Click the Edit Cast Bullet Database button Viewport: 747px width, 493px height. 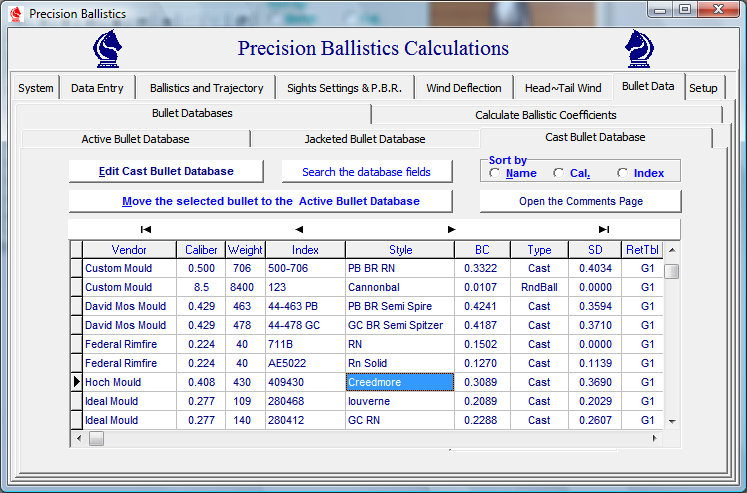point(166,171)
